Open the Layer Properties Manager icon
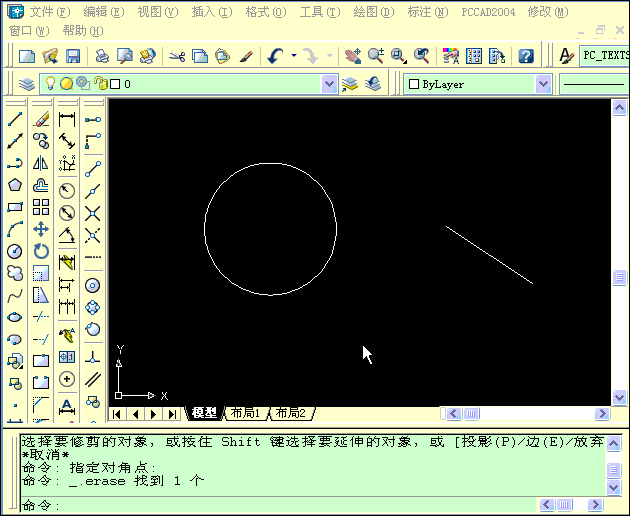Image resolution: width=630 pixels, height=516 pixels. click(27, 84)
